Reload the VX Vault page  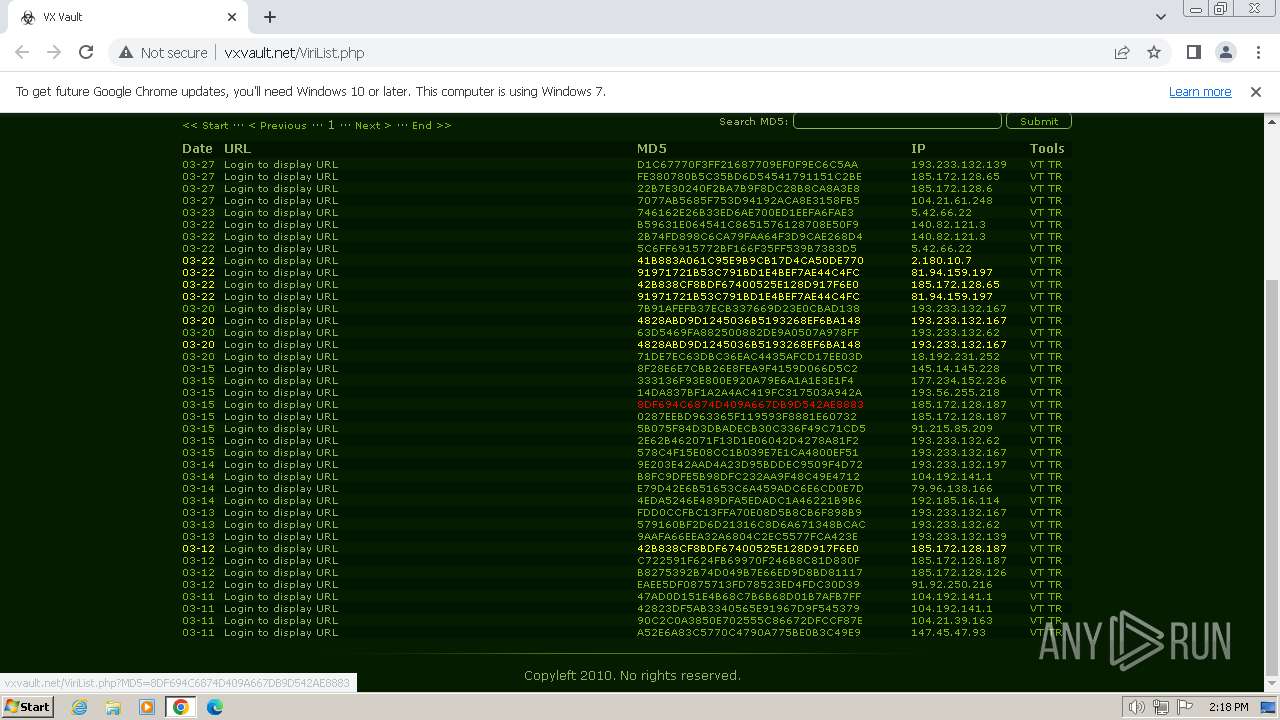click(x=86, y=53)
